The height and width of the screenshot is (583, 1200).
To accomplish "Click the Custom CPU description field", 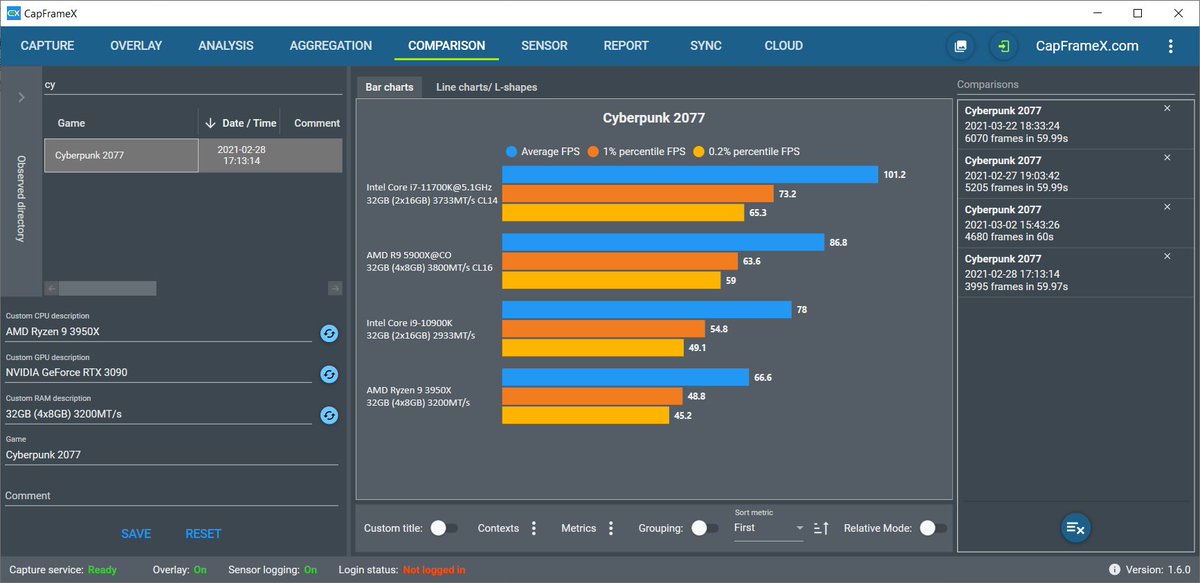I will (x=158, y=331).
